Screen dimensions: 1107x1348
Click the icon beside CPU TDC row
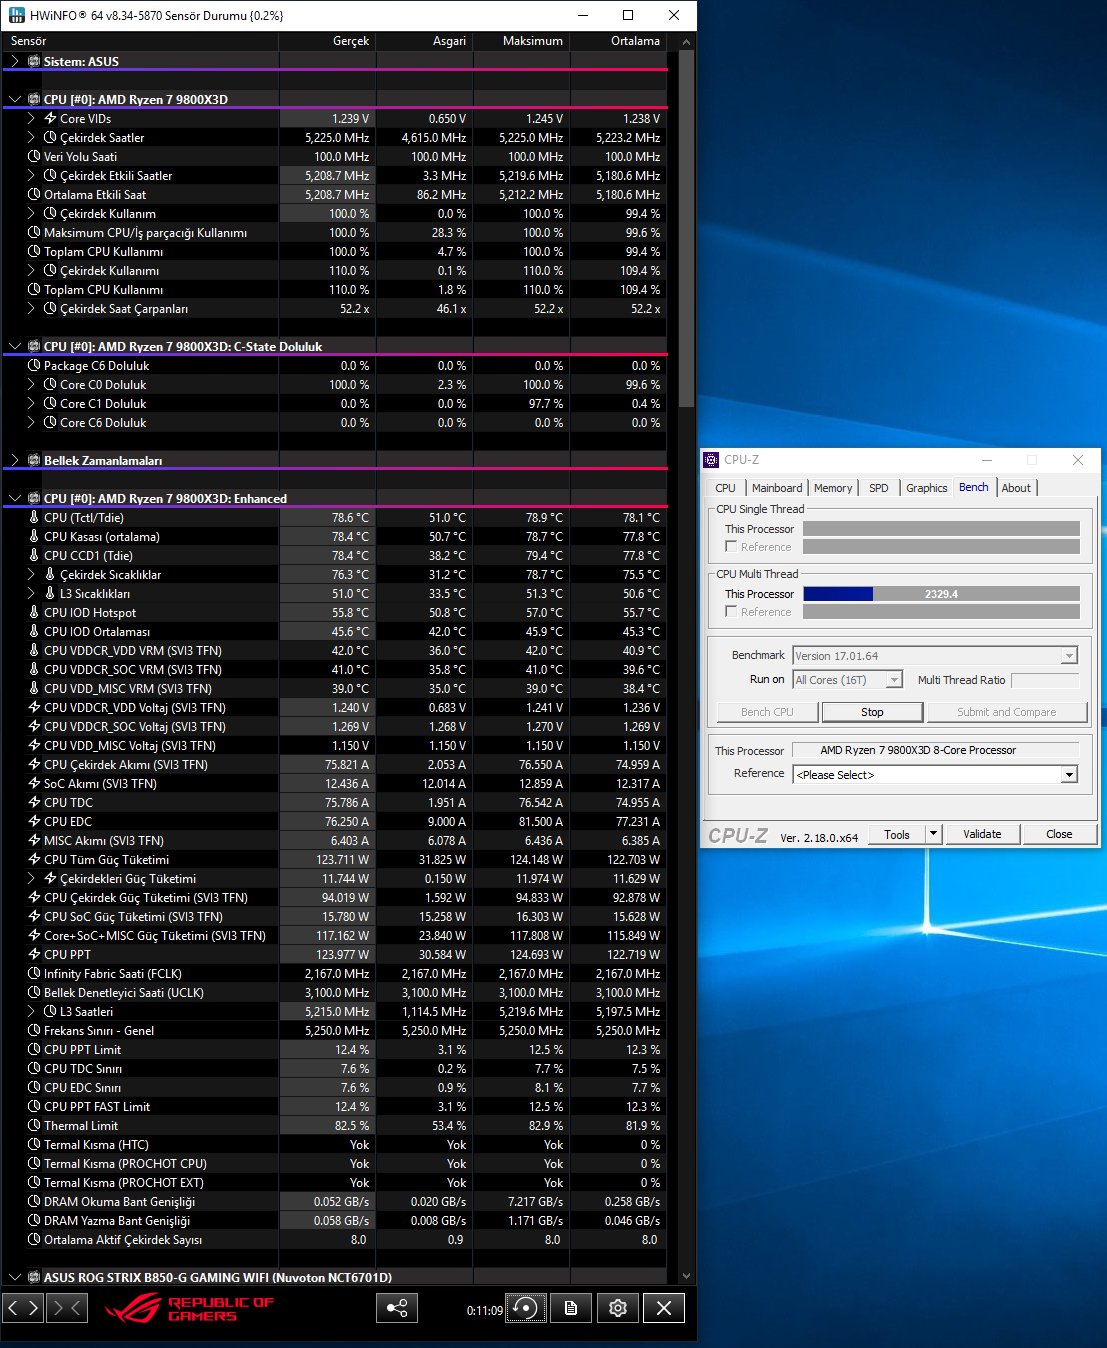pos(34,802)
